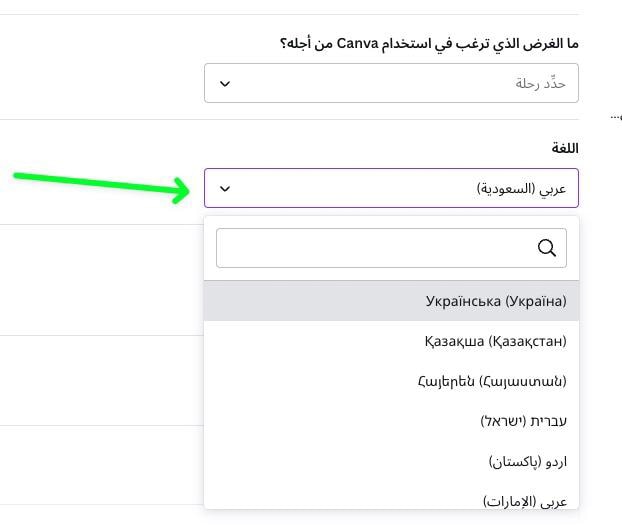
Task: Click the empty area left of Українська highlighted row
Action: [313, 301]
